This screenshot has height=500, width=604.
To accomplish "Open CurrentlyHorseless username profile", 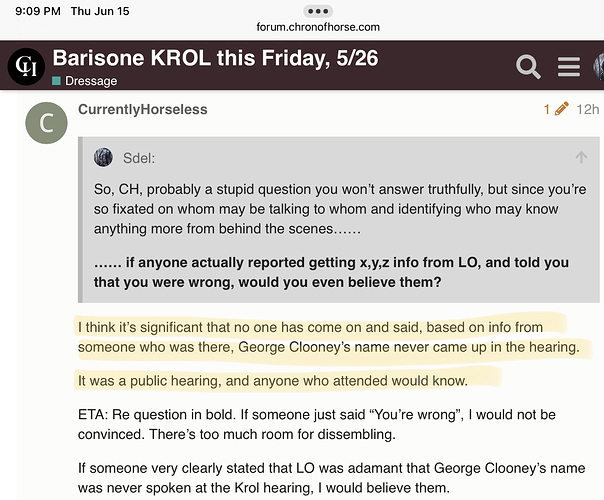I will pos(143,109).
